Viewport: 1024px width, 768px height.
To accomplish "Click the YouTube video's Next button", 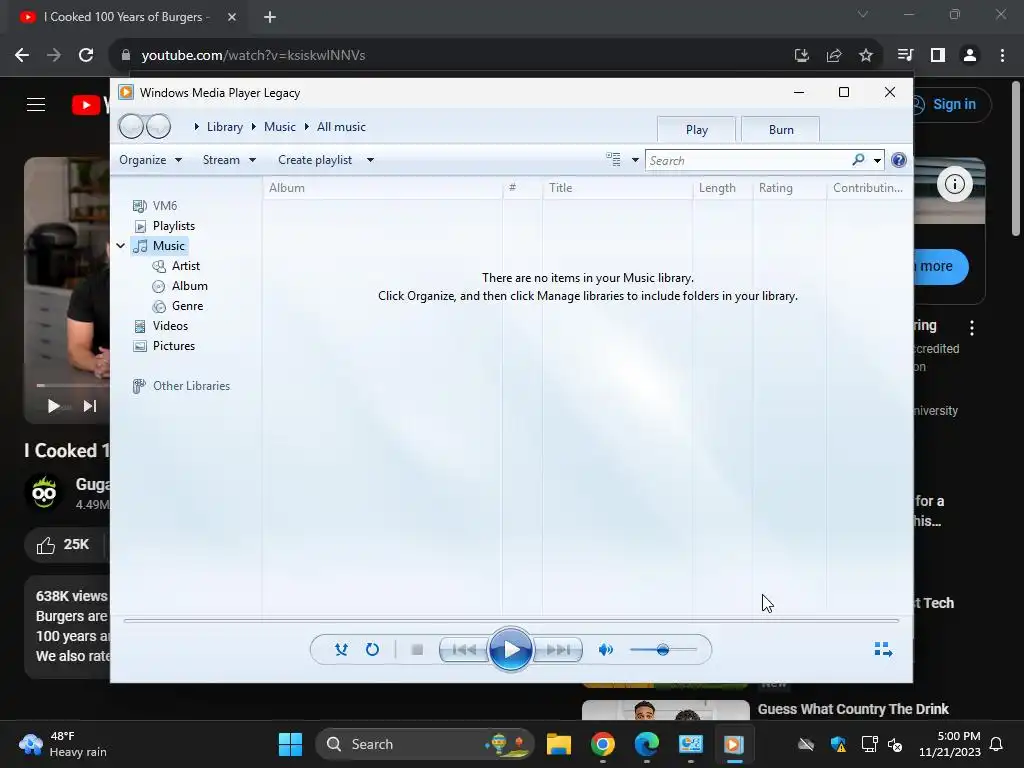I will pos(89,406).
